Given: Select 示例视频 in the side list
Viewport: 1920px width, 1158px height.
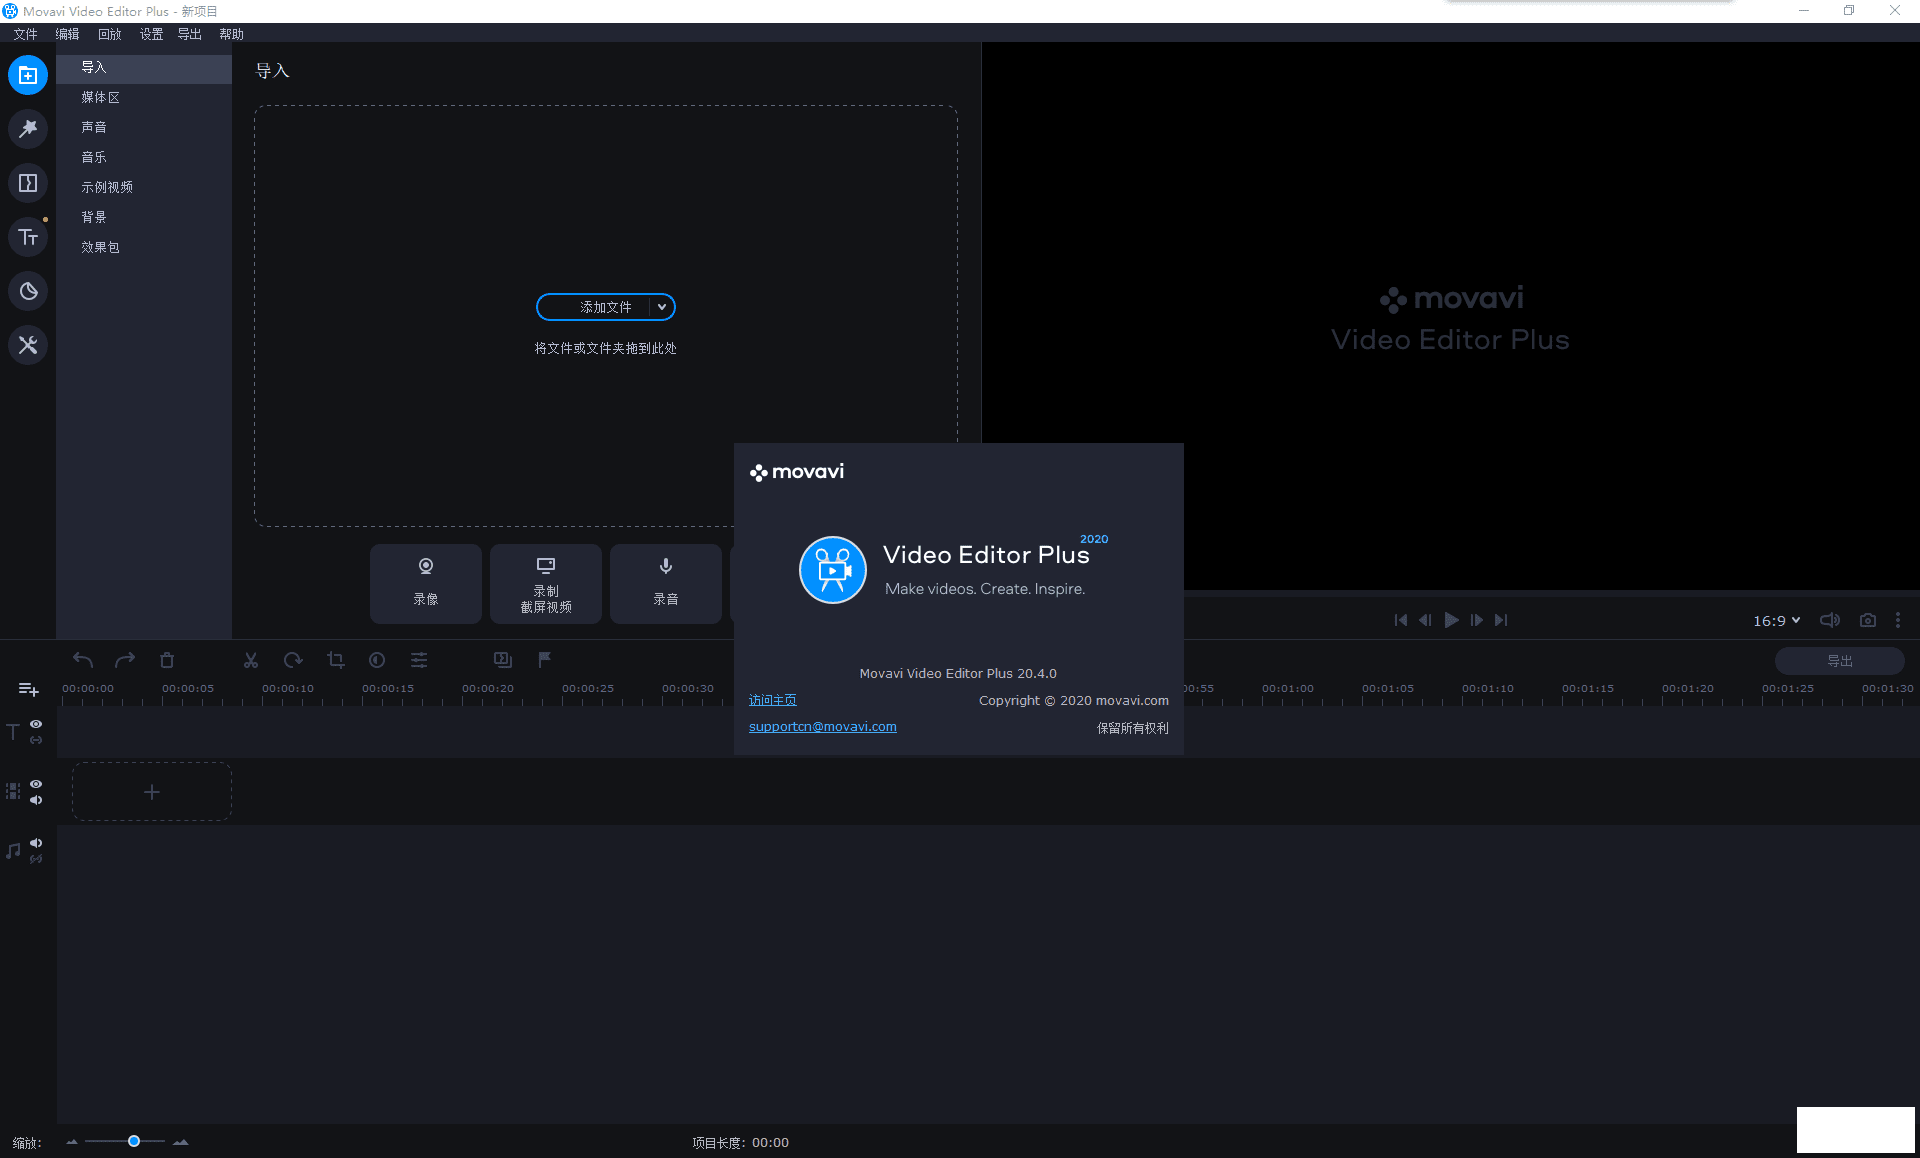Looking at the screenshot, I should 144,188.
